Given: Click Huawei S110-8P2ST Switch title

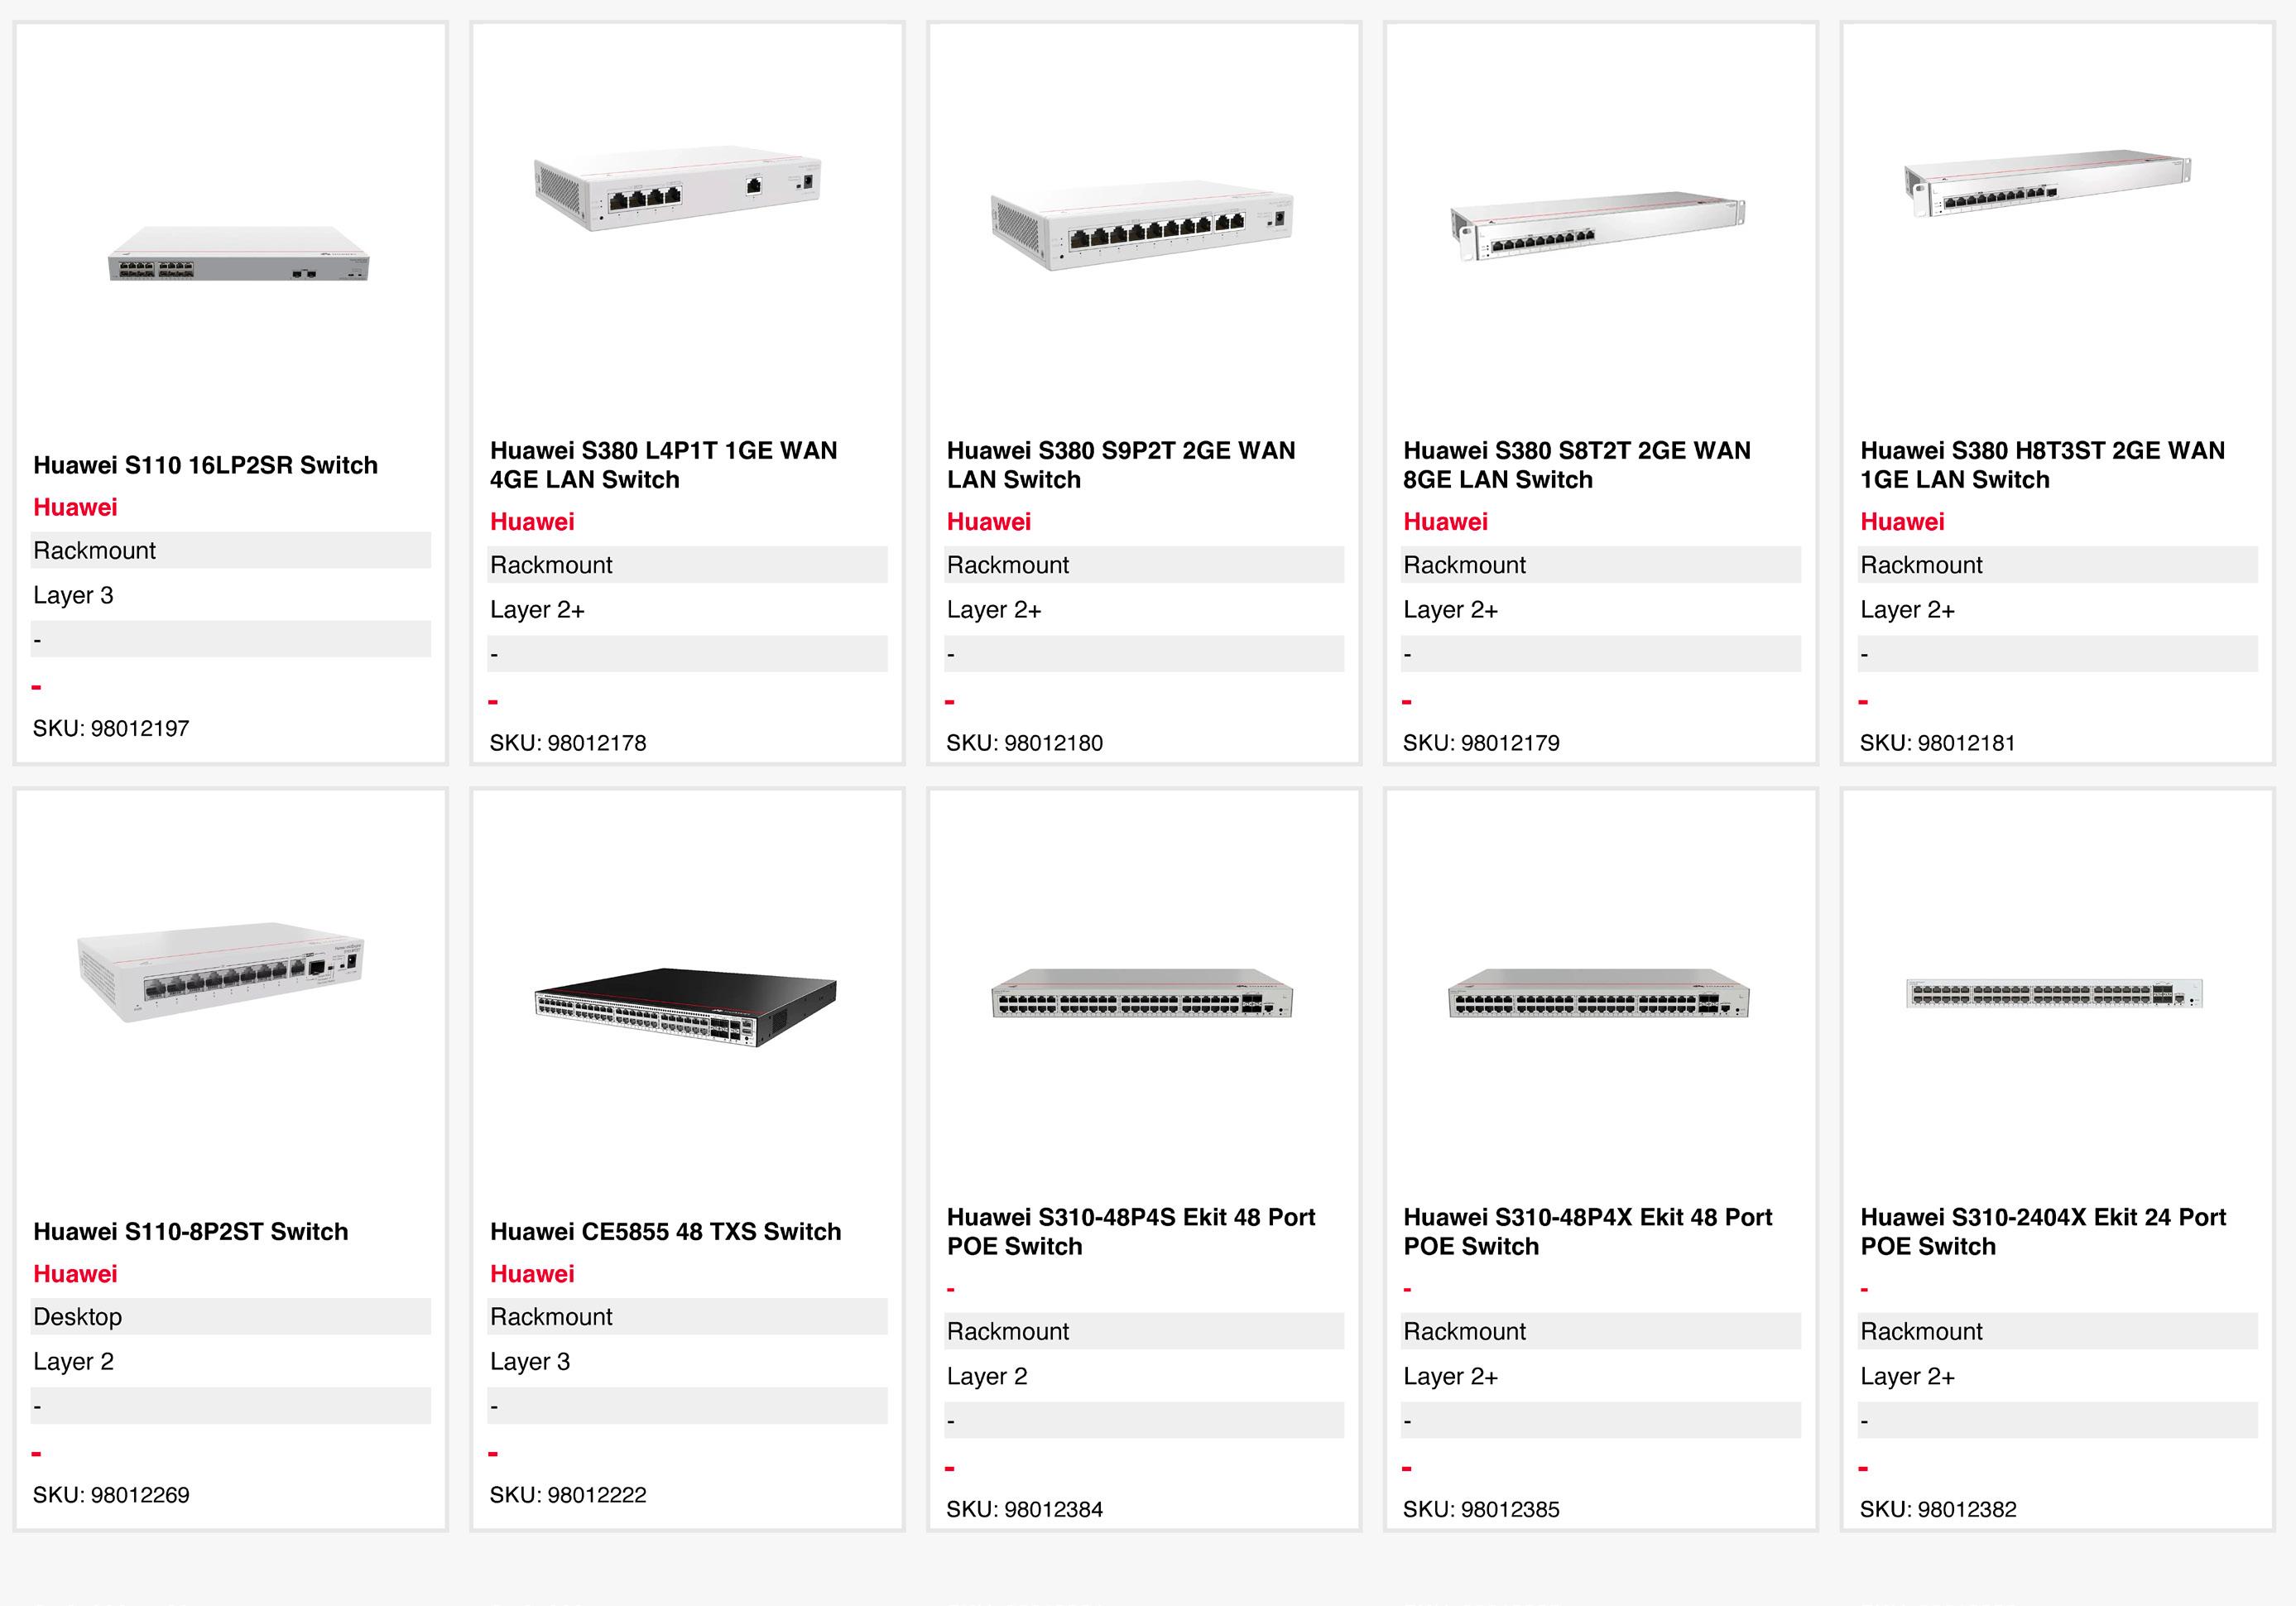Looking at the screenshot, I should (x=190, y=1231).
